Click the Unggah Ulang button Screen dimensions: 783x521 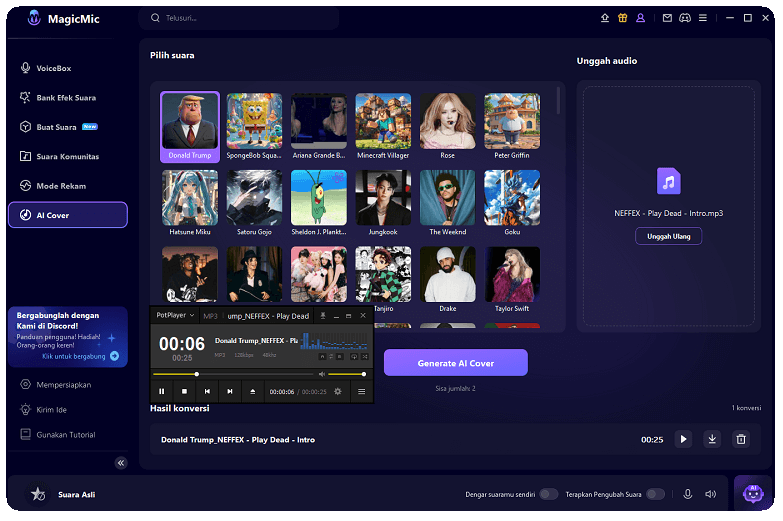pos(669,236)
